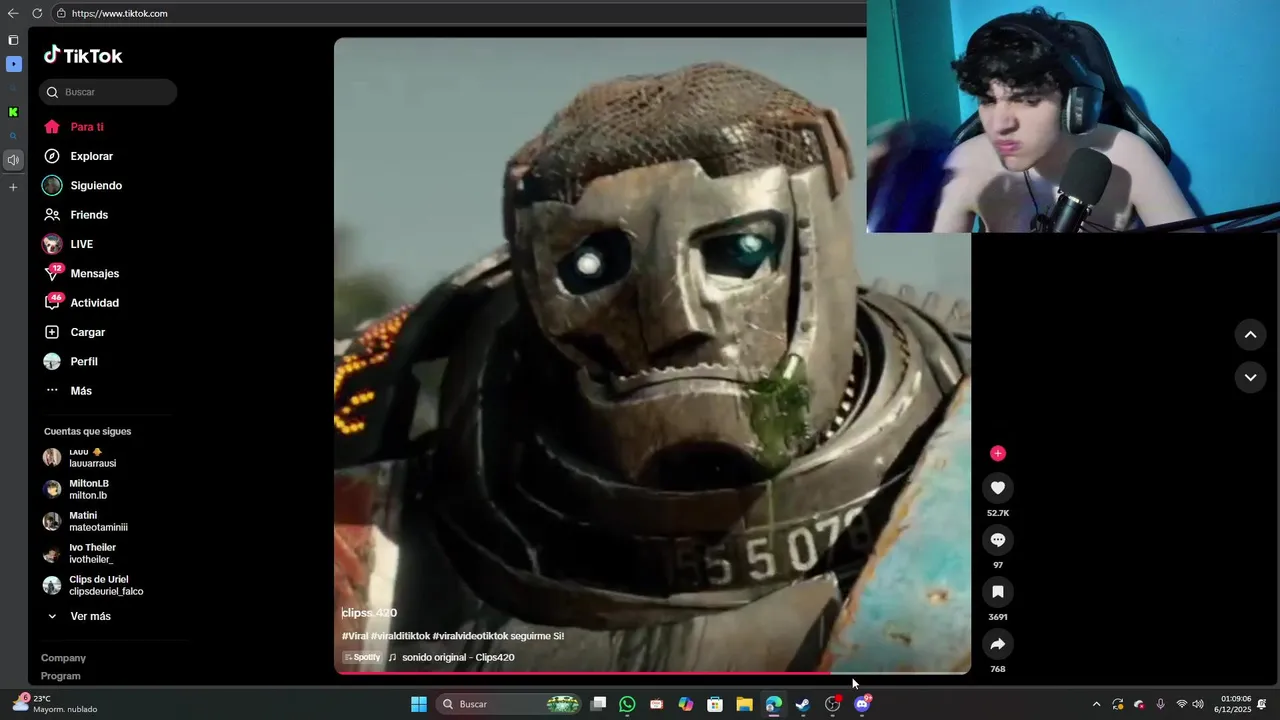Go back with browser back arrow
The width and height of the screenshot is (1280, 720).
(13, 13)
